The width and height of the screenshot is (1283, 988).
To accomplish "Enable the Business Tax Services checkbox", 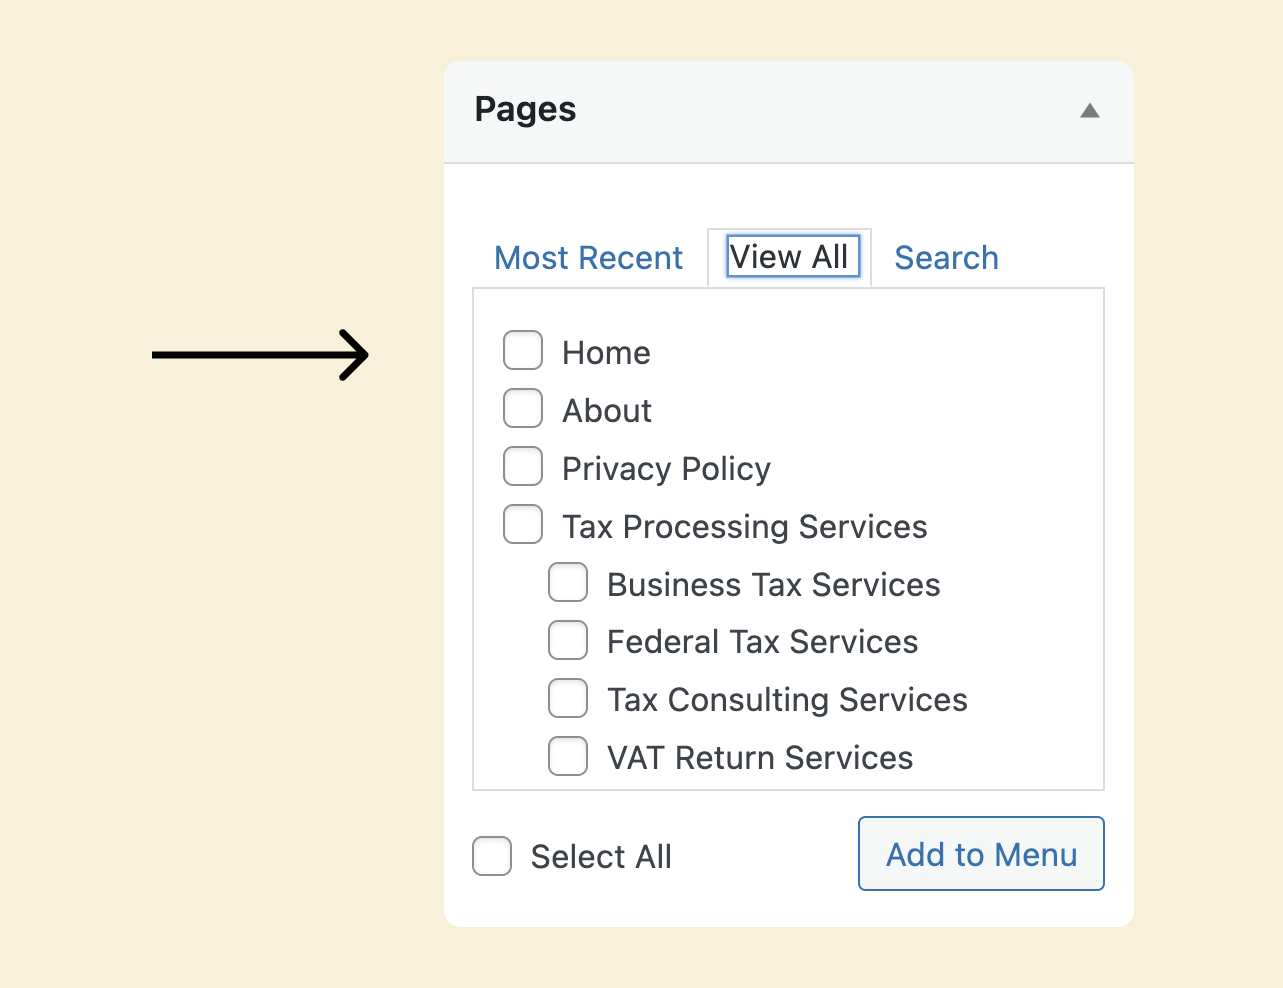I will point(568,583).
